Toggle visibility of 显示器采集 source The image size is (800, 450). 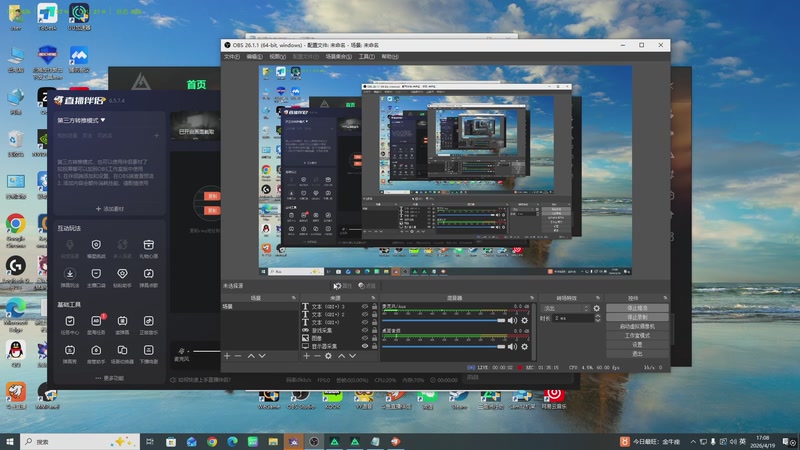coord(365,346)
